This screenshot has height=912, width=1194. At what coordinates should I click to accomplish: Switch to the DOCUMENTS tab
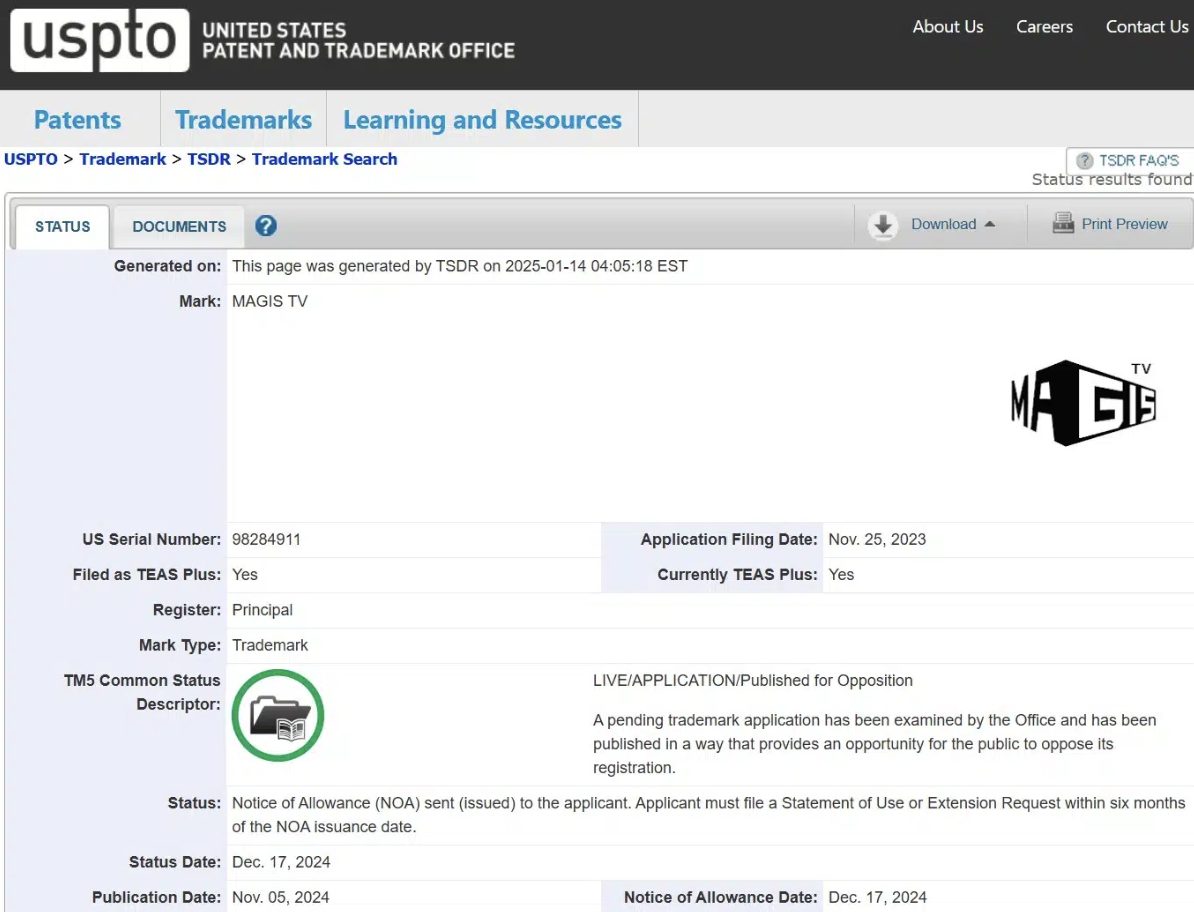(179, 227)
